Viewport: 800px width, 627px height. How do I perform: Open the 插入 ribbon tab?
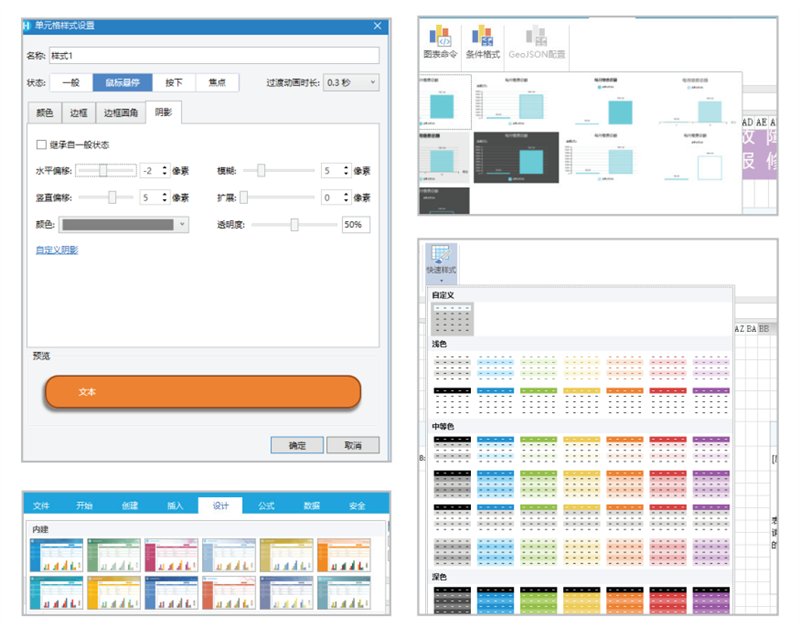(175, 506)
